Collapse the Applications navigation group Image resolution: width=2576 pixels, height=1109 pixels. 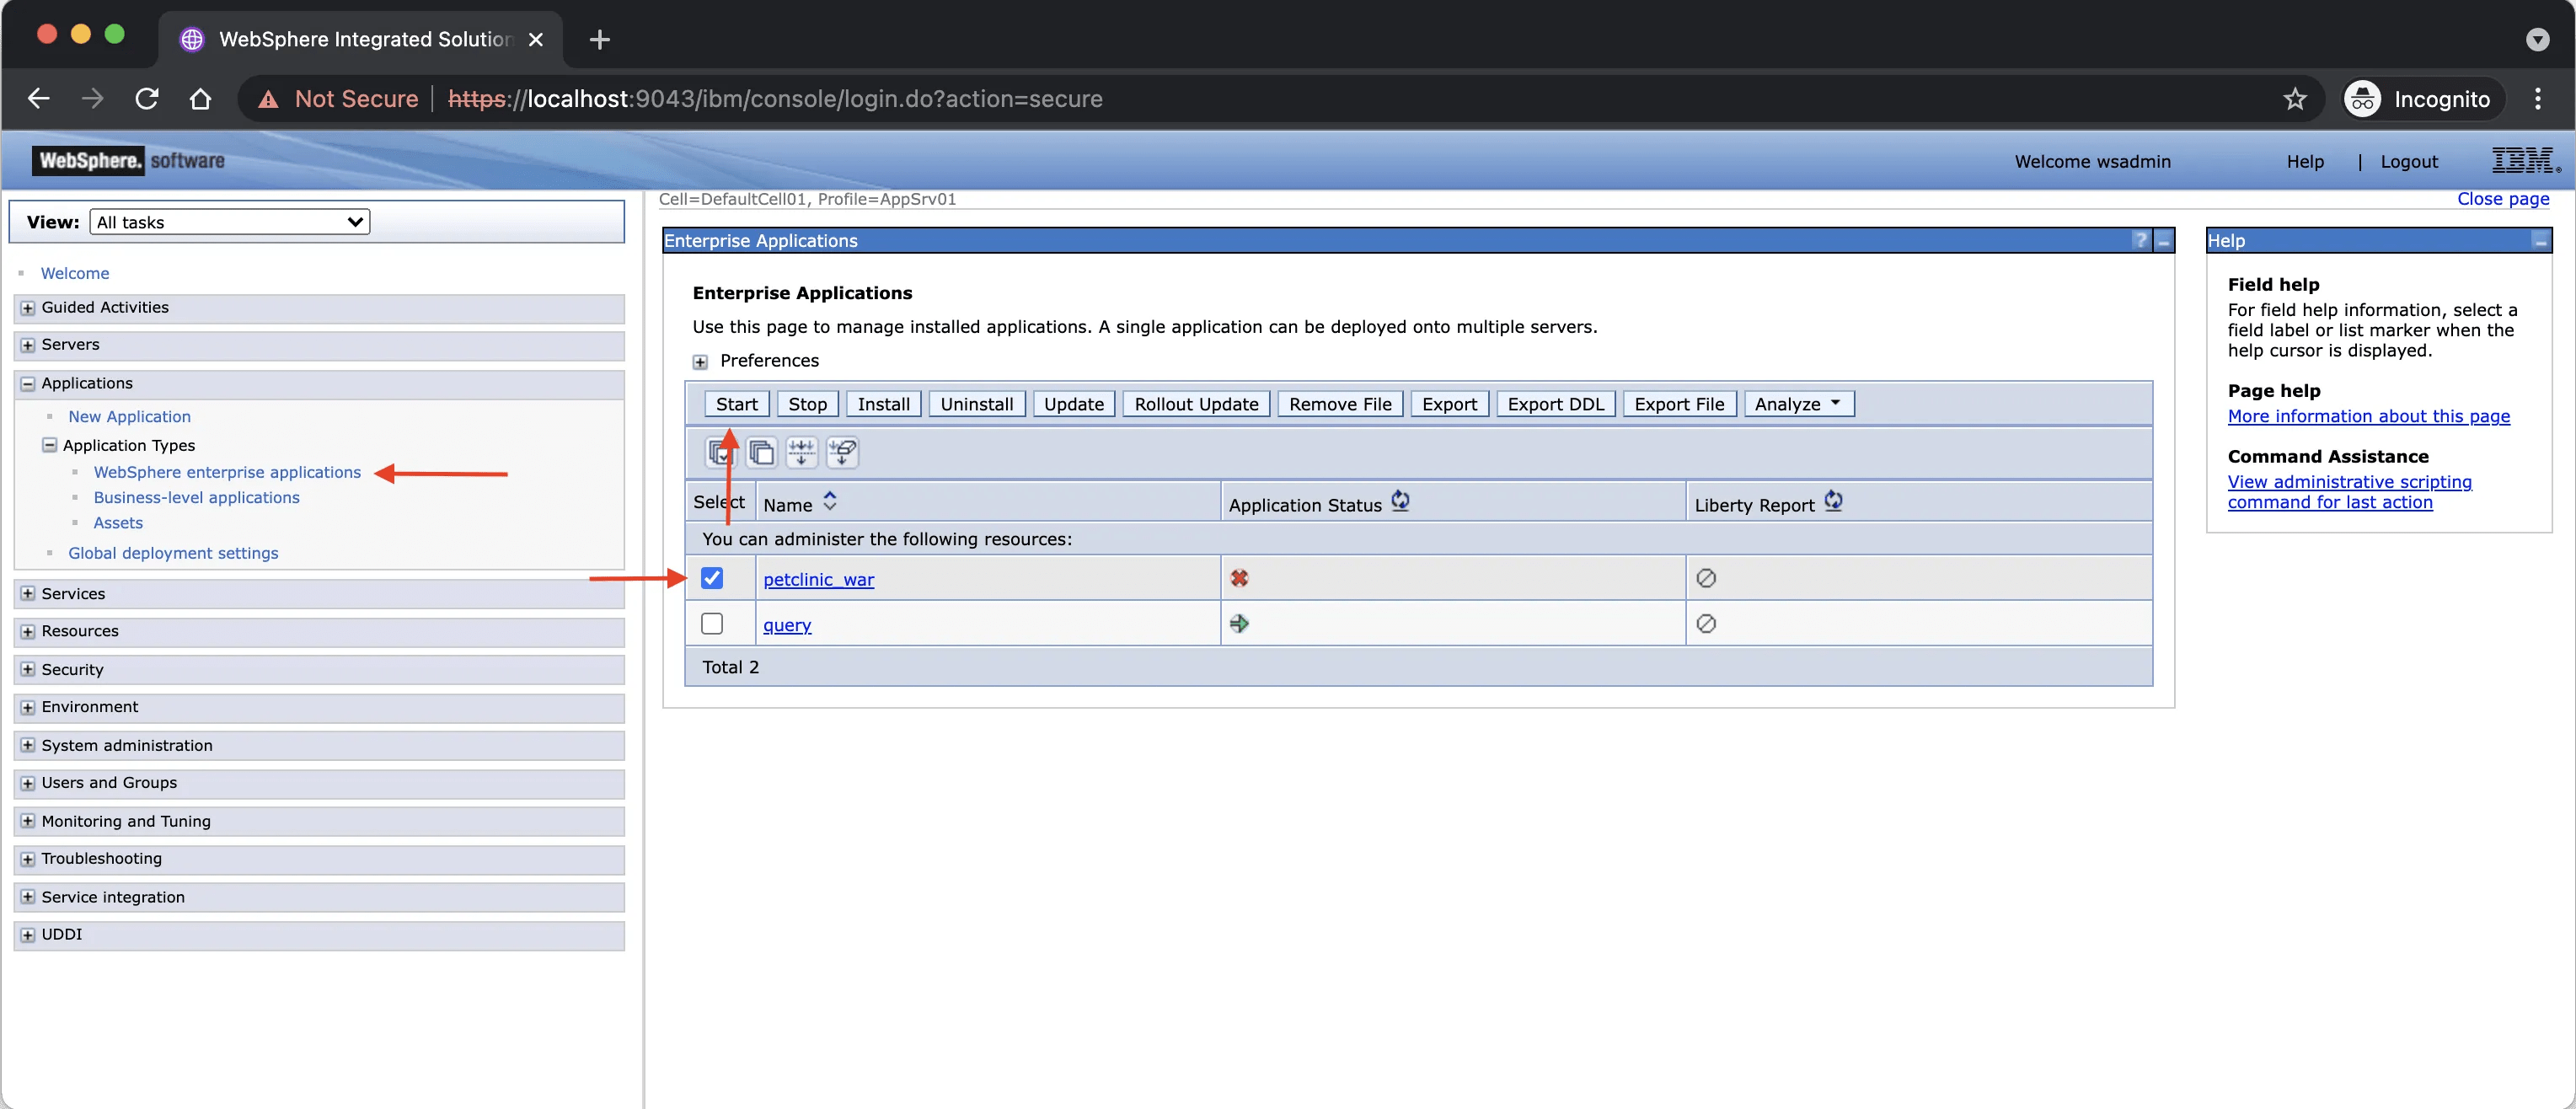[x=28, y=383]
